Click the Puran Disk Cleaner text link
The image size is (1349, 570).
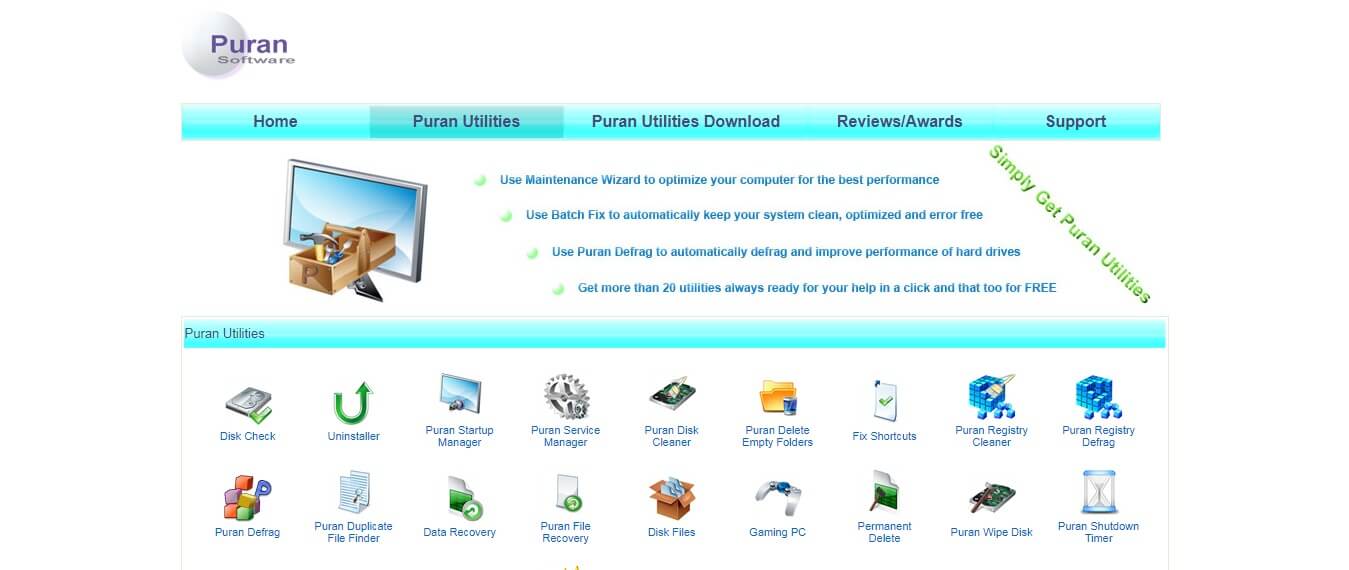[672, 436]
